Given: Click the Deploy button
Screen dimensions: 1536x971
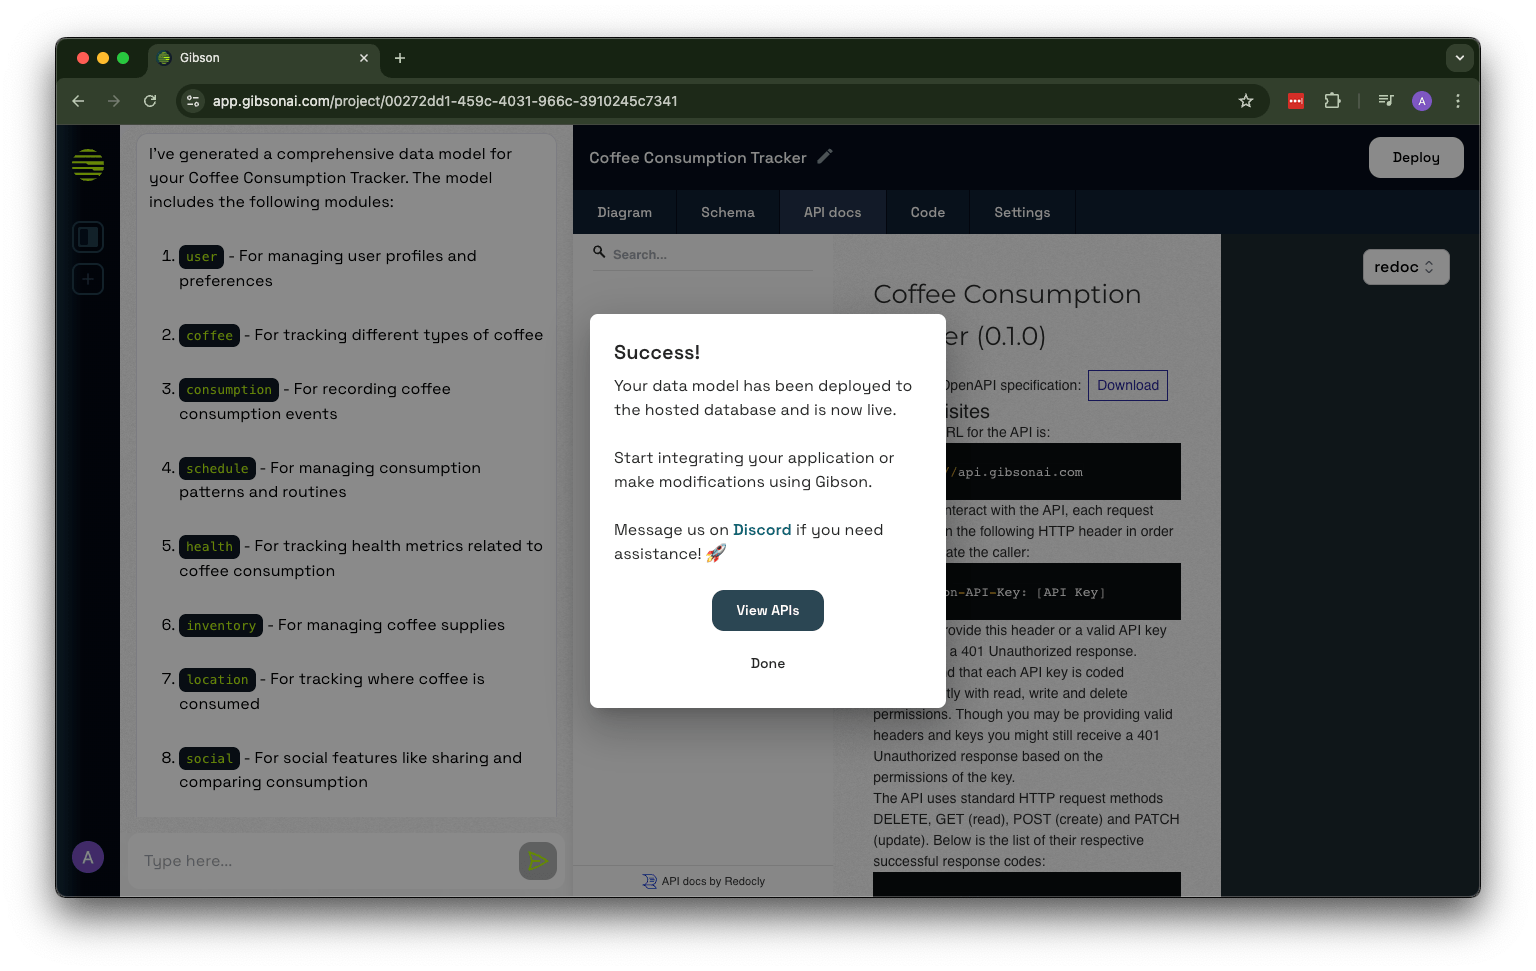Looking at the screenshot, I should [x=1415, y=158].
